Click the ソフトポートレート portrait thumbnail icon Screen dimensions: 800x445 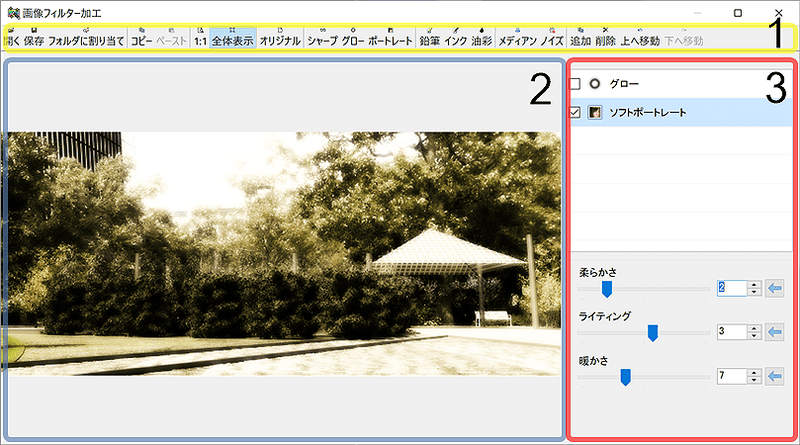coord(595,112)
